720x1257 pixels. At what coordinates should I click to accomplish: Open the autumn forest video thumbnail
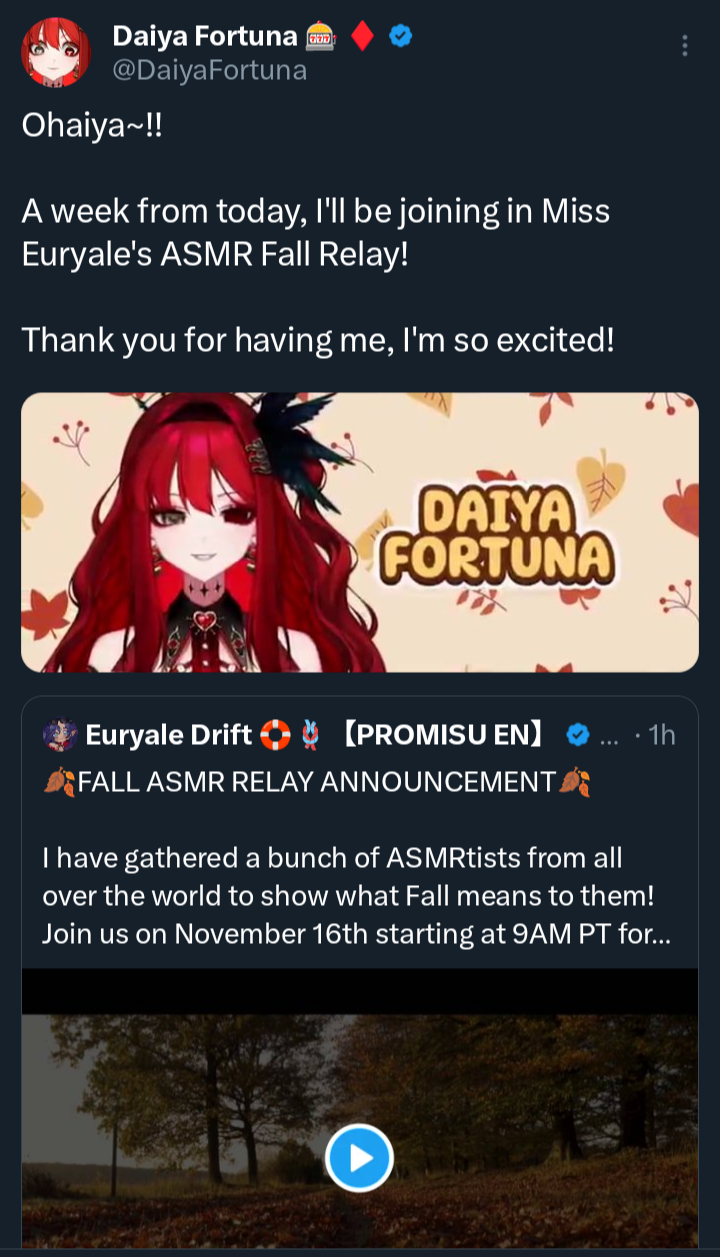click(360, 1108)
